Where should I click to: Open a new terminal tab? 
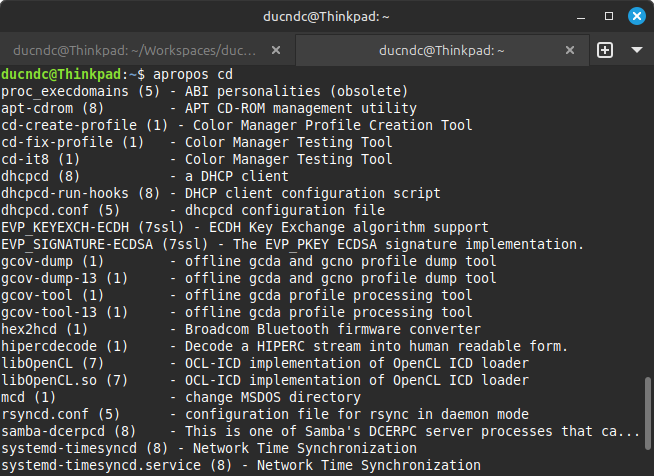[605, 50]
